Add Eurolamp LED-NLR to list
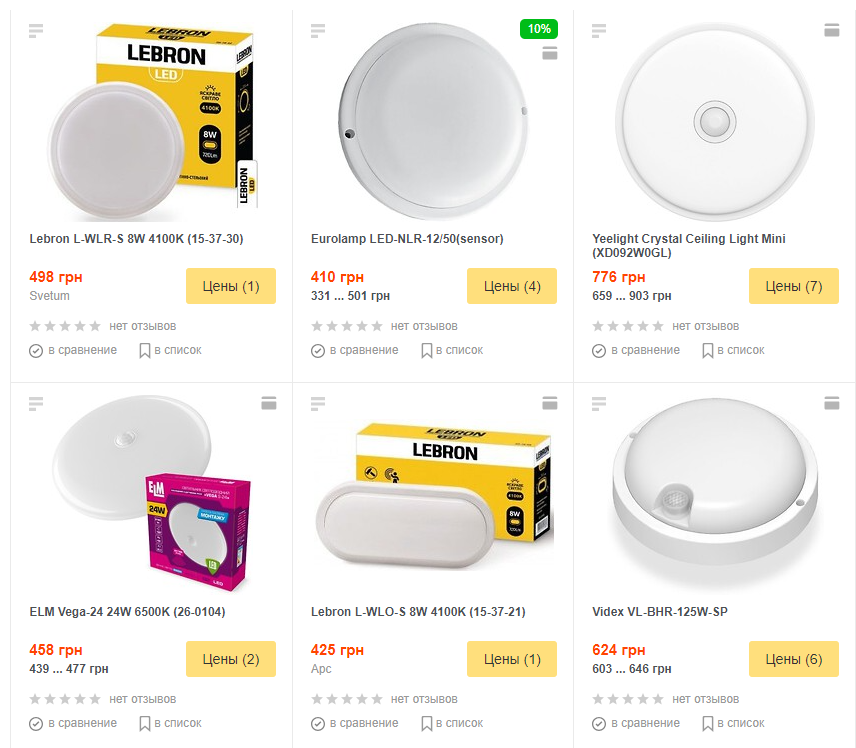 (452, 350)
